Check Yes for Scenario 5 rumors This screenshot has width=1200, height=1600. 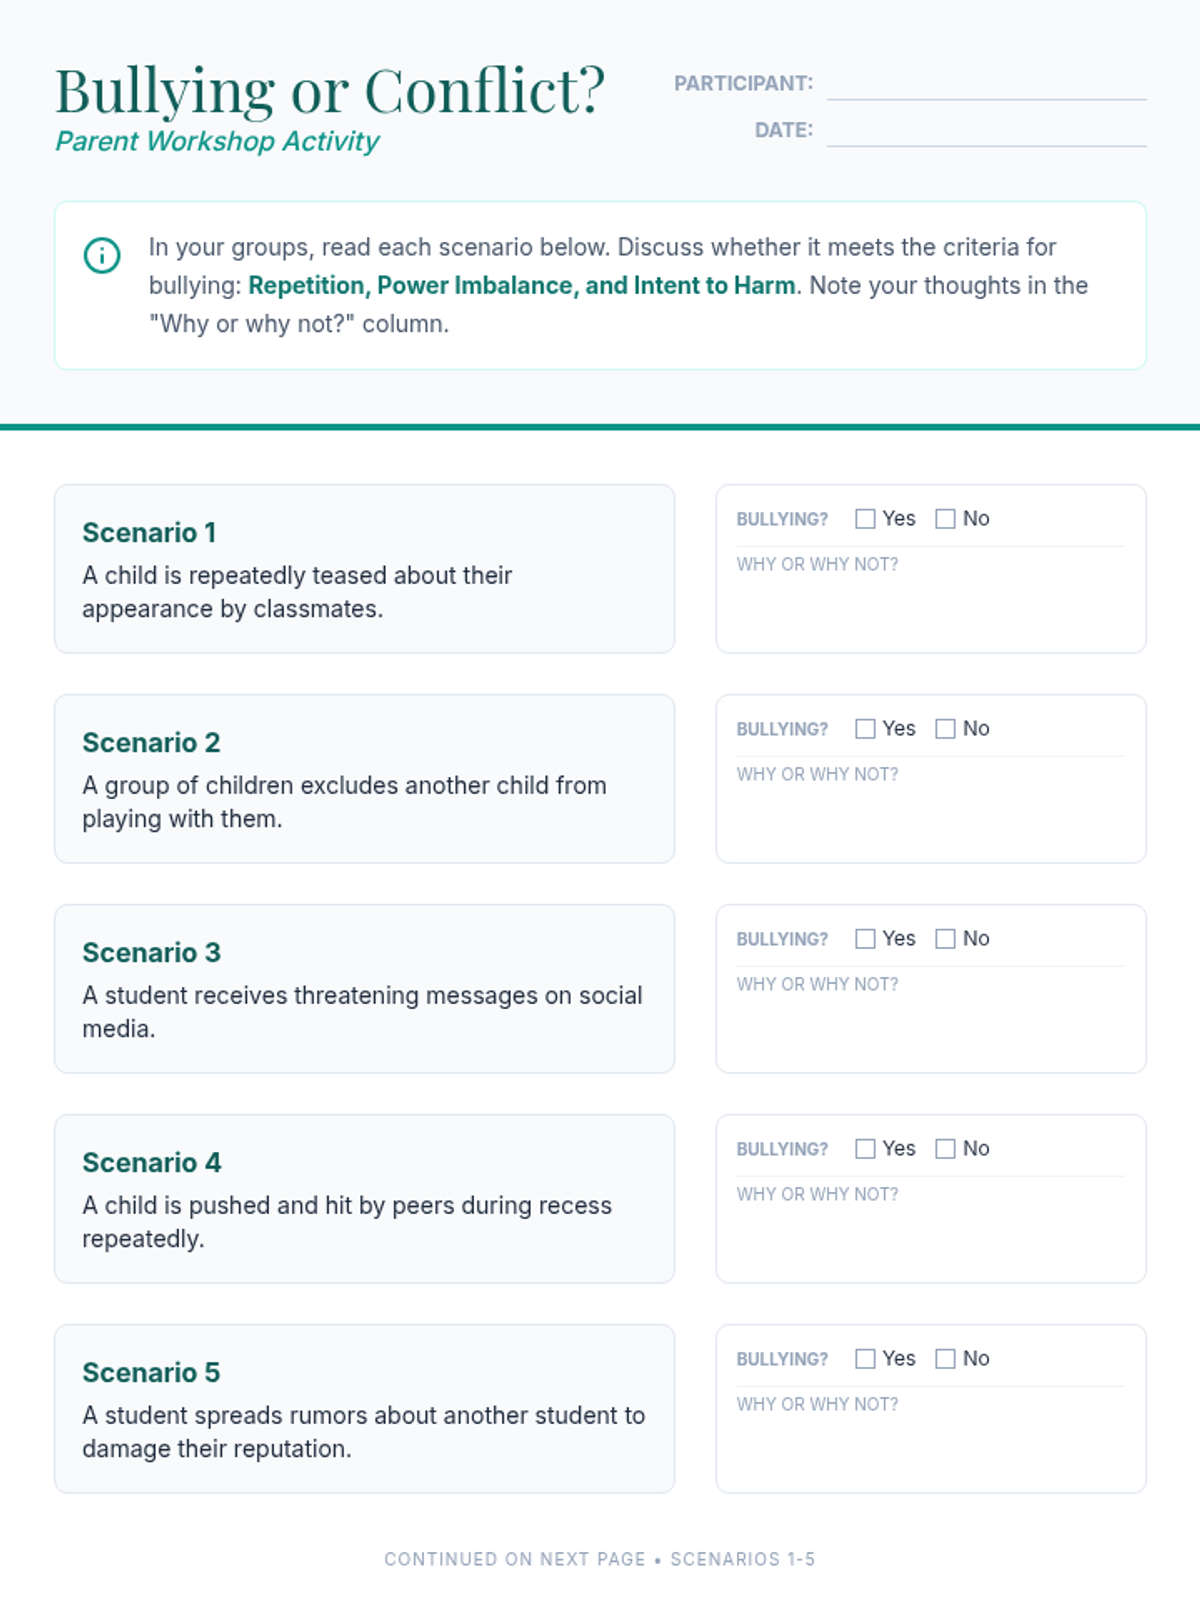[x=865, y=1358]
